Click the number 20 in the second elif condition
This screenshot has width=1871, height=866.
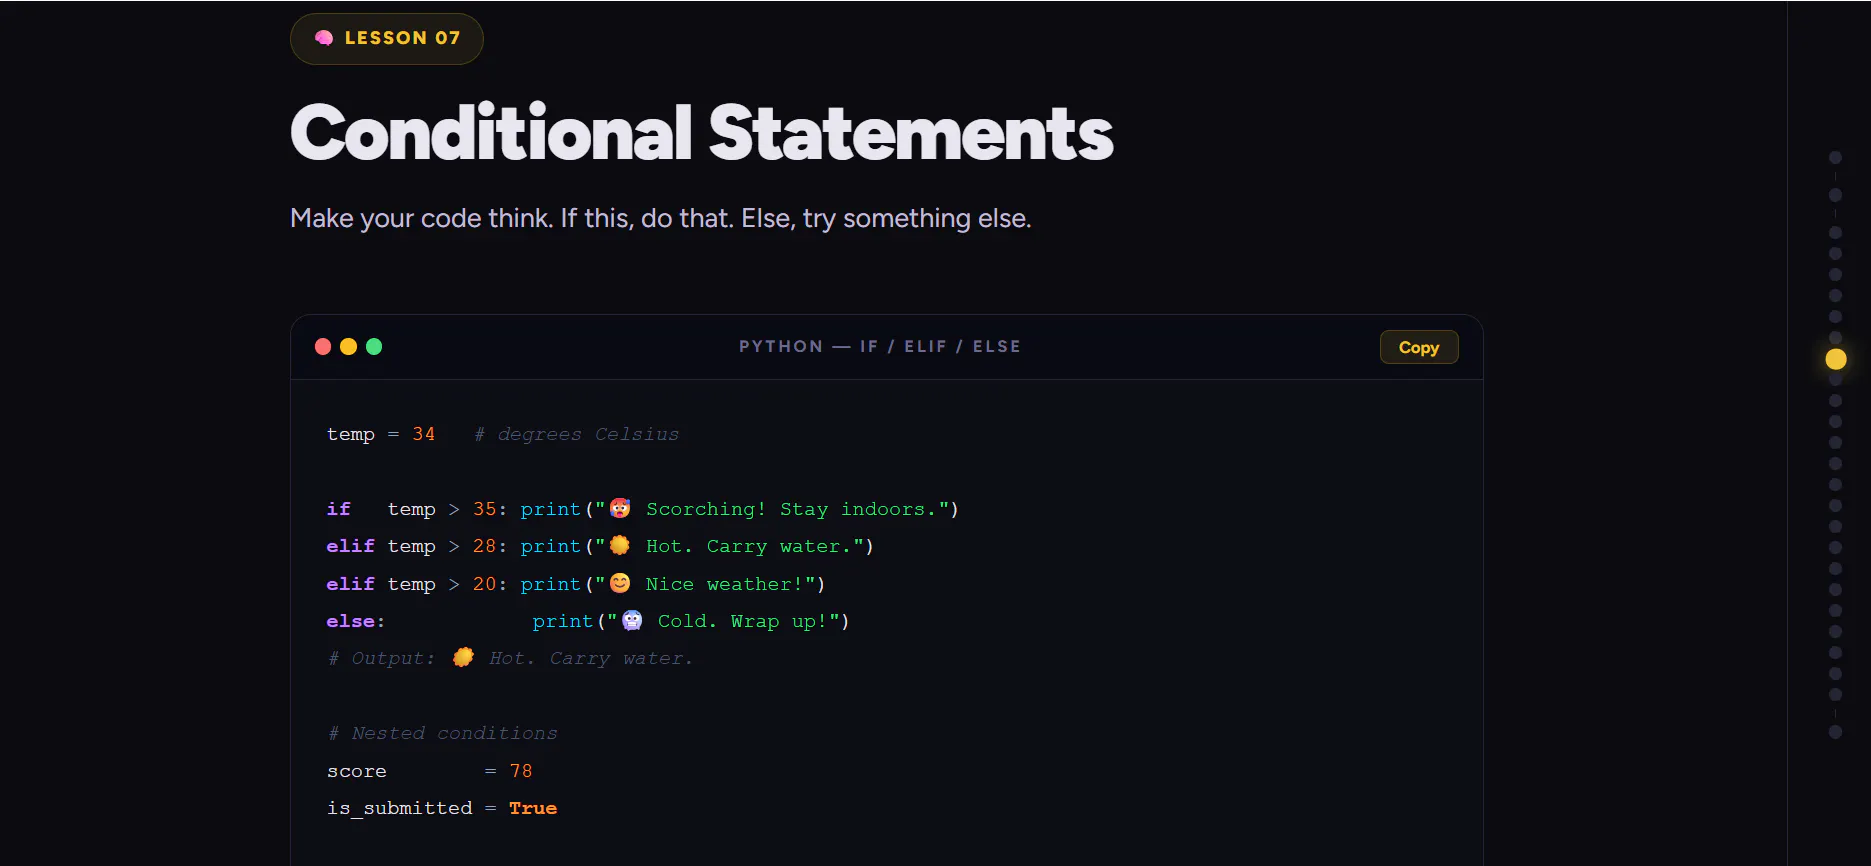click(x=484, y=584)
